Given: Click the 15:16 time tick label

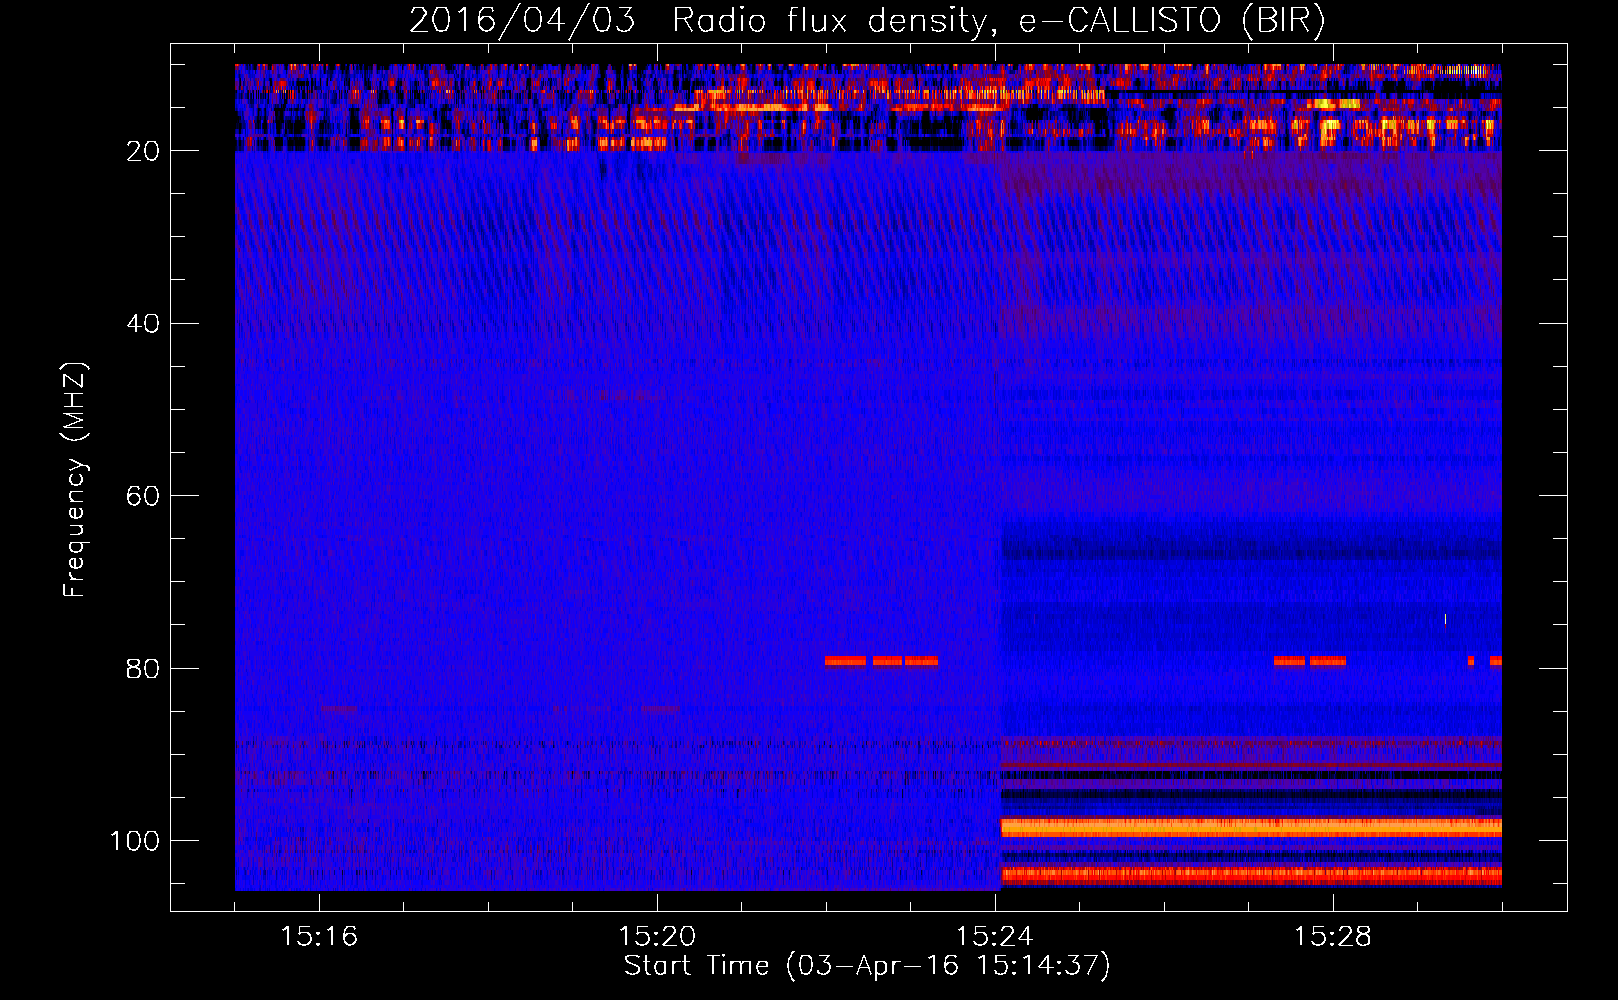Looking at the screenshot, I should point(319,937).
